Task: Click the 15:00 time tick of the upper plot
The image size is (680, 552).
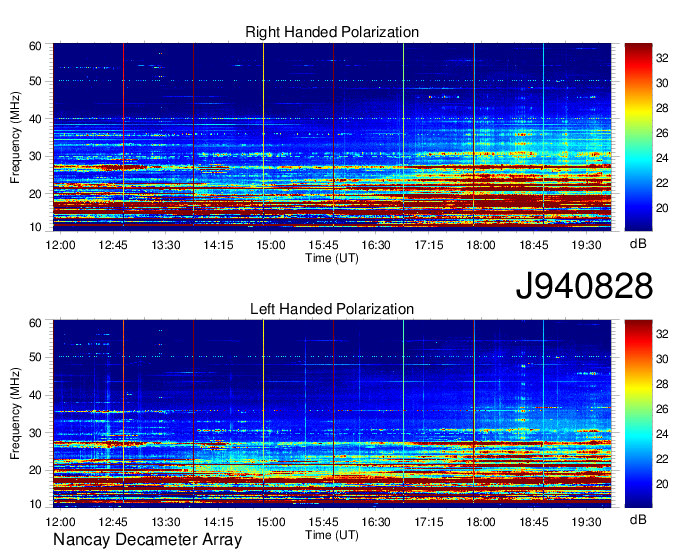Action: [x=271, y=245]
